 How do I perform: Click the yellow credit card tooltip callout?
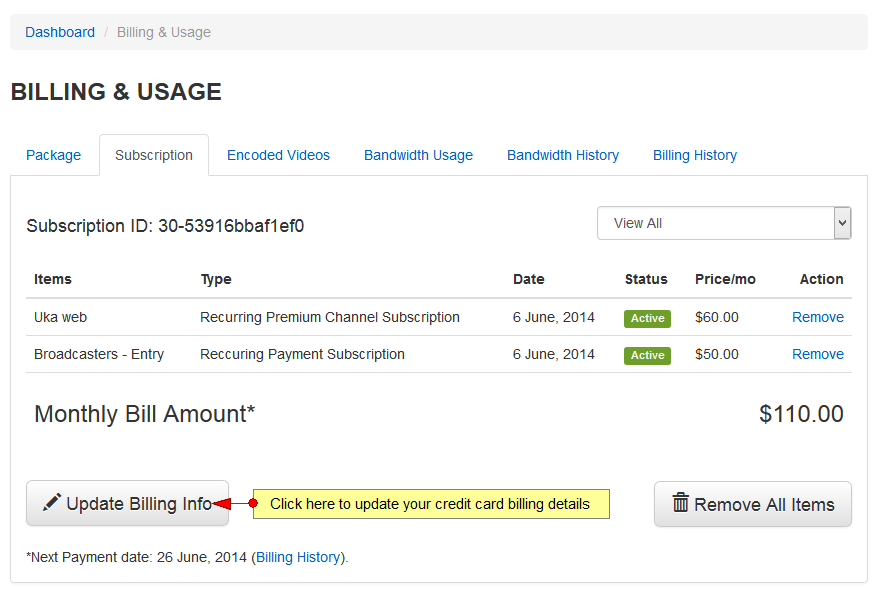pyautogui.click(x=430, y=504)
